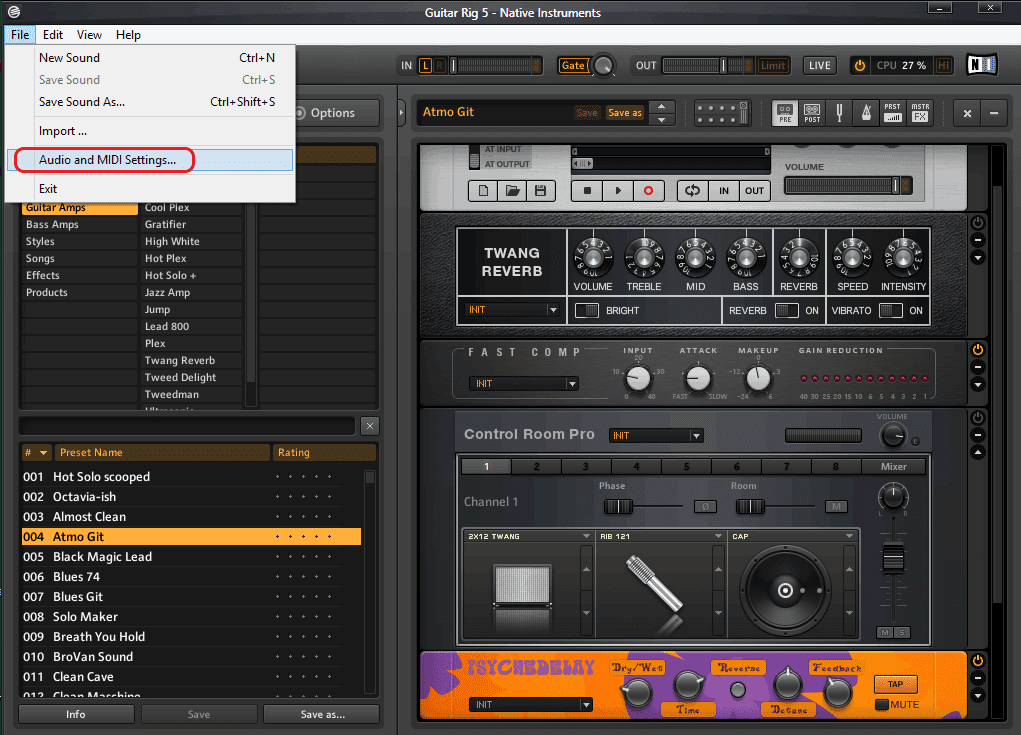Choose New Sound from File menu
Screen dimensions: 1021x735
point(150,58)
